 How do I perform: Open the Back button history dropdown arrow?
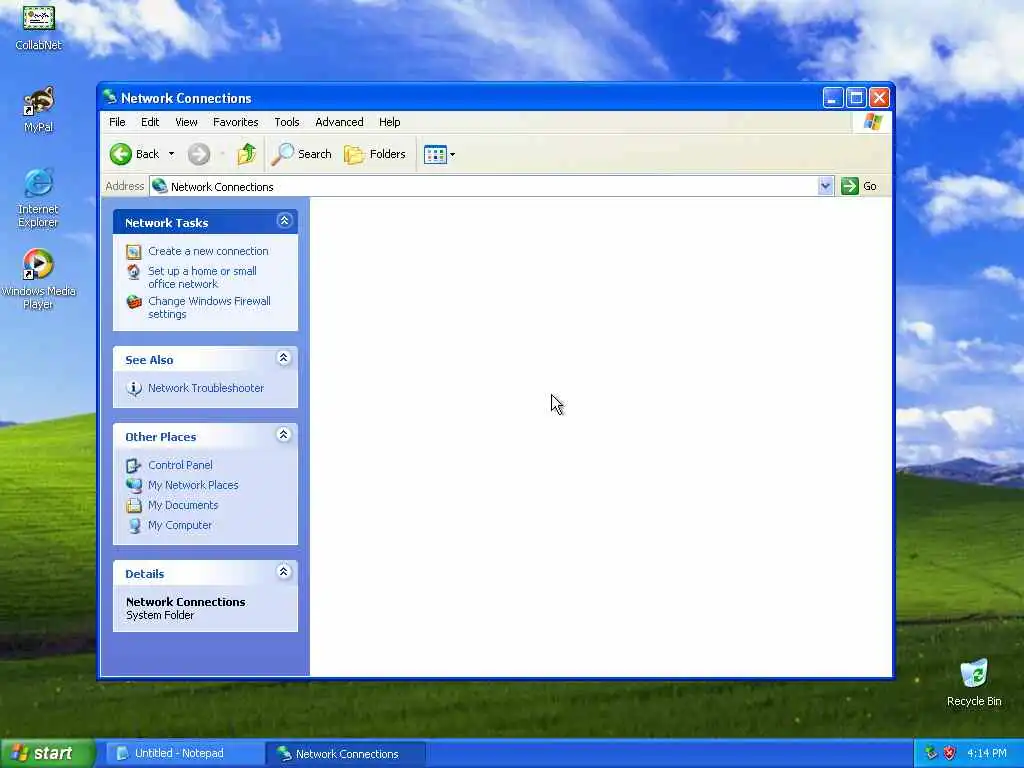click(x=171, y=154)
